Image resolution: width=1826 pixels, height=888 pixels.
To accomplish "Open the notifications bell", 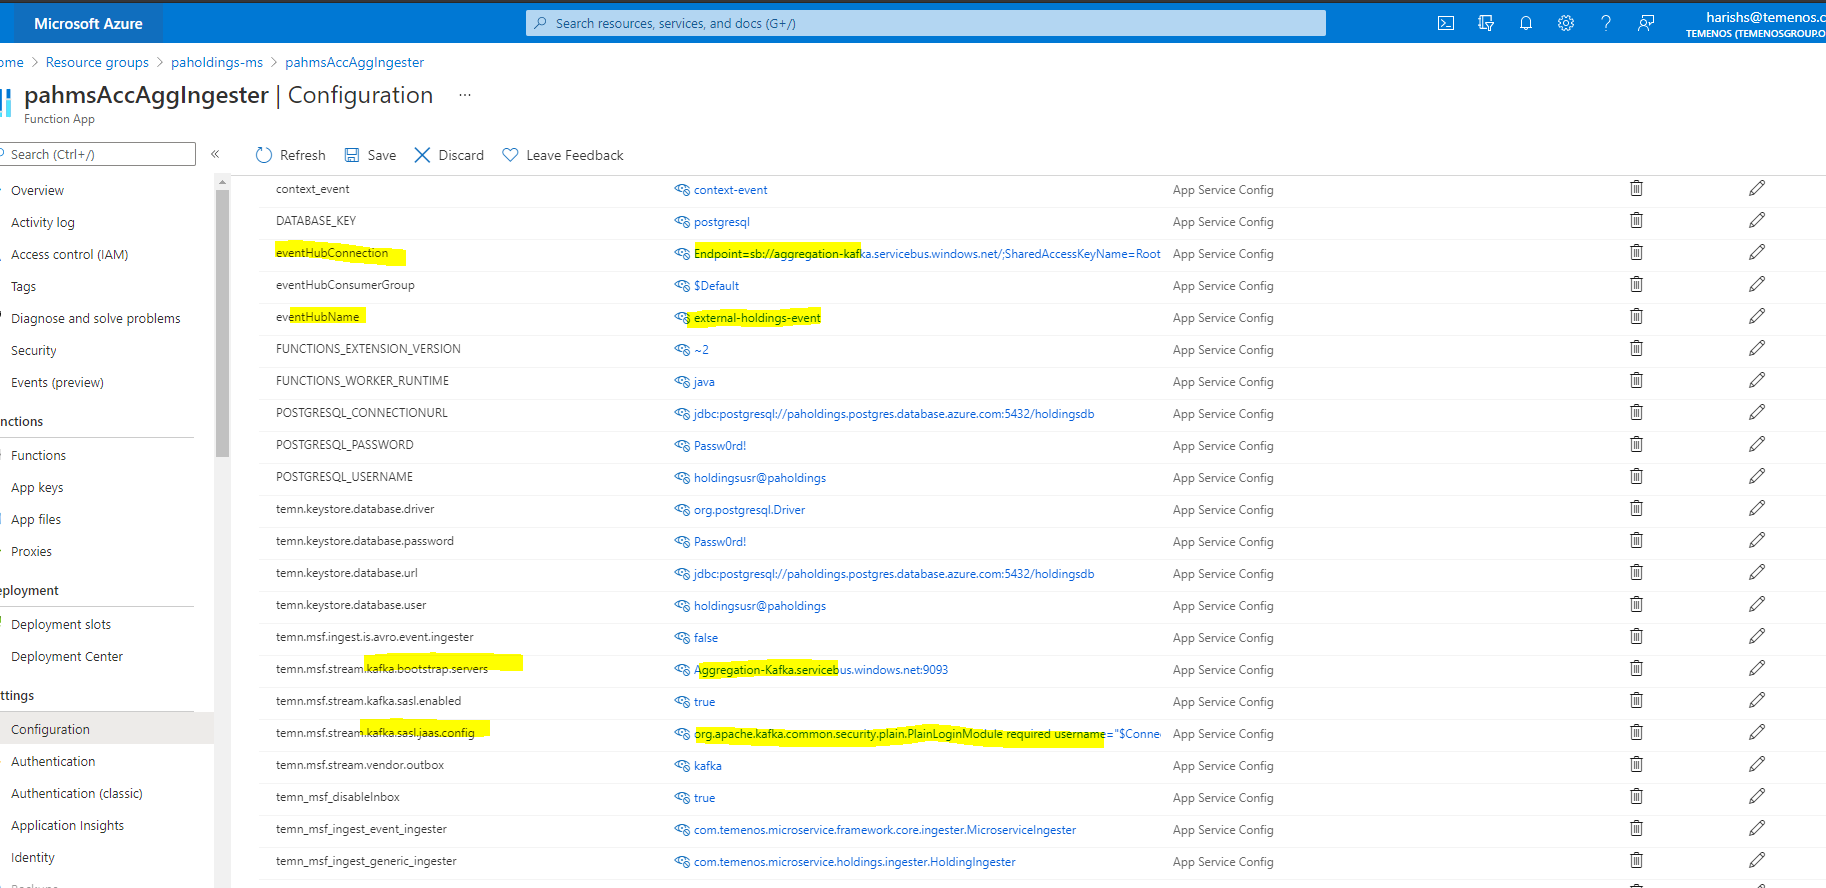I will coord(1525,23).
